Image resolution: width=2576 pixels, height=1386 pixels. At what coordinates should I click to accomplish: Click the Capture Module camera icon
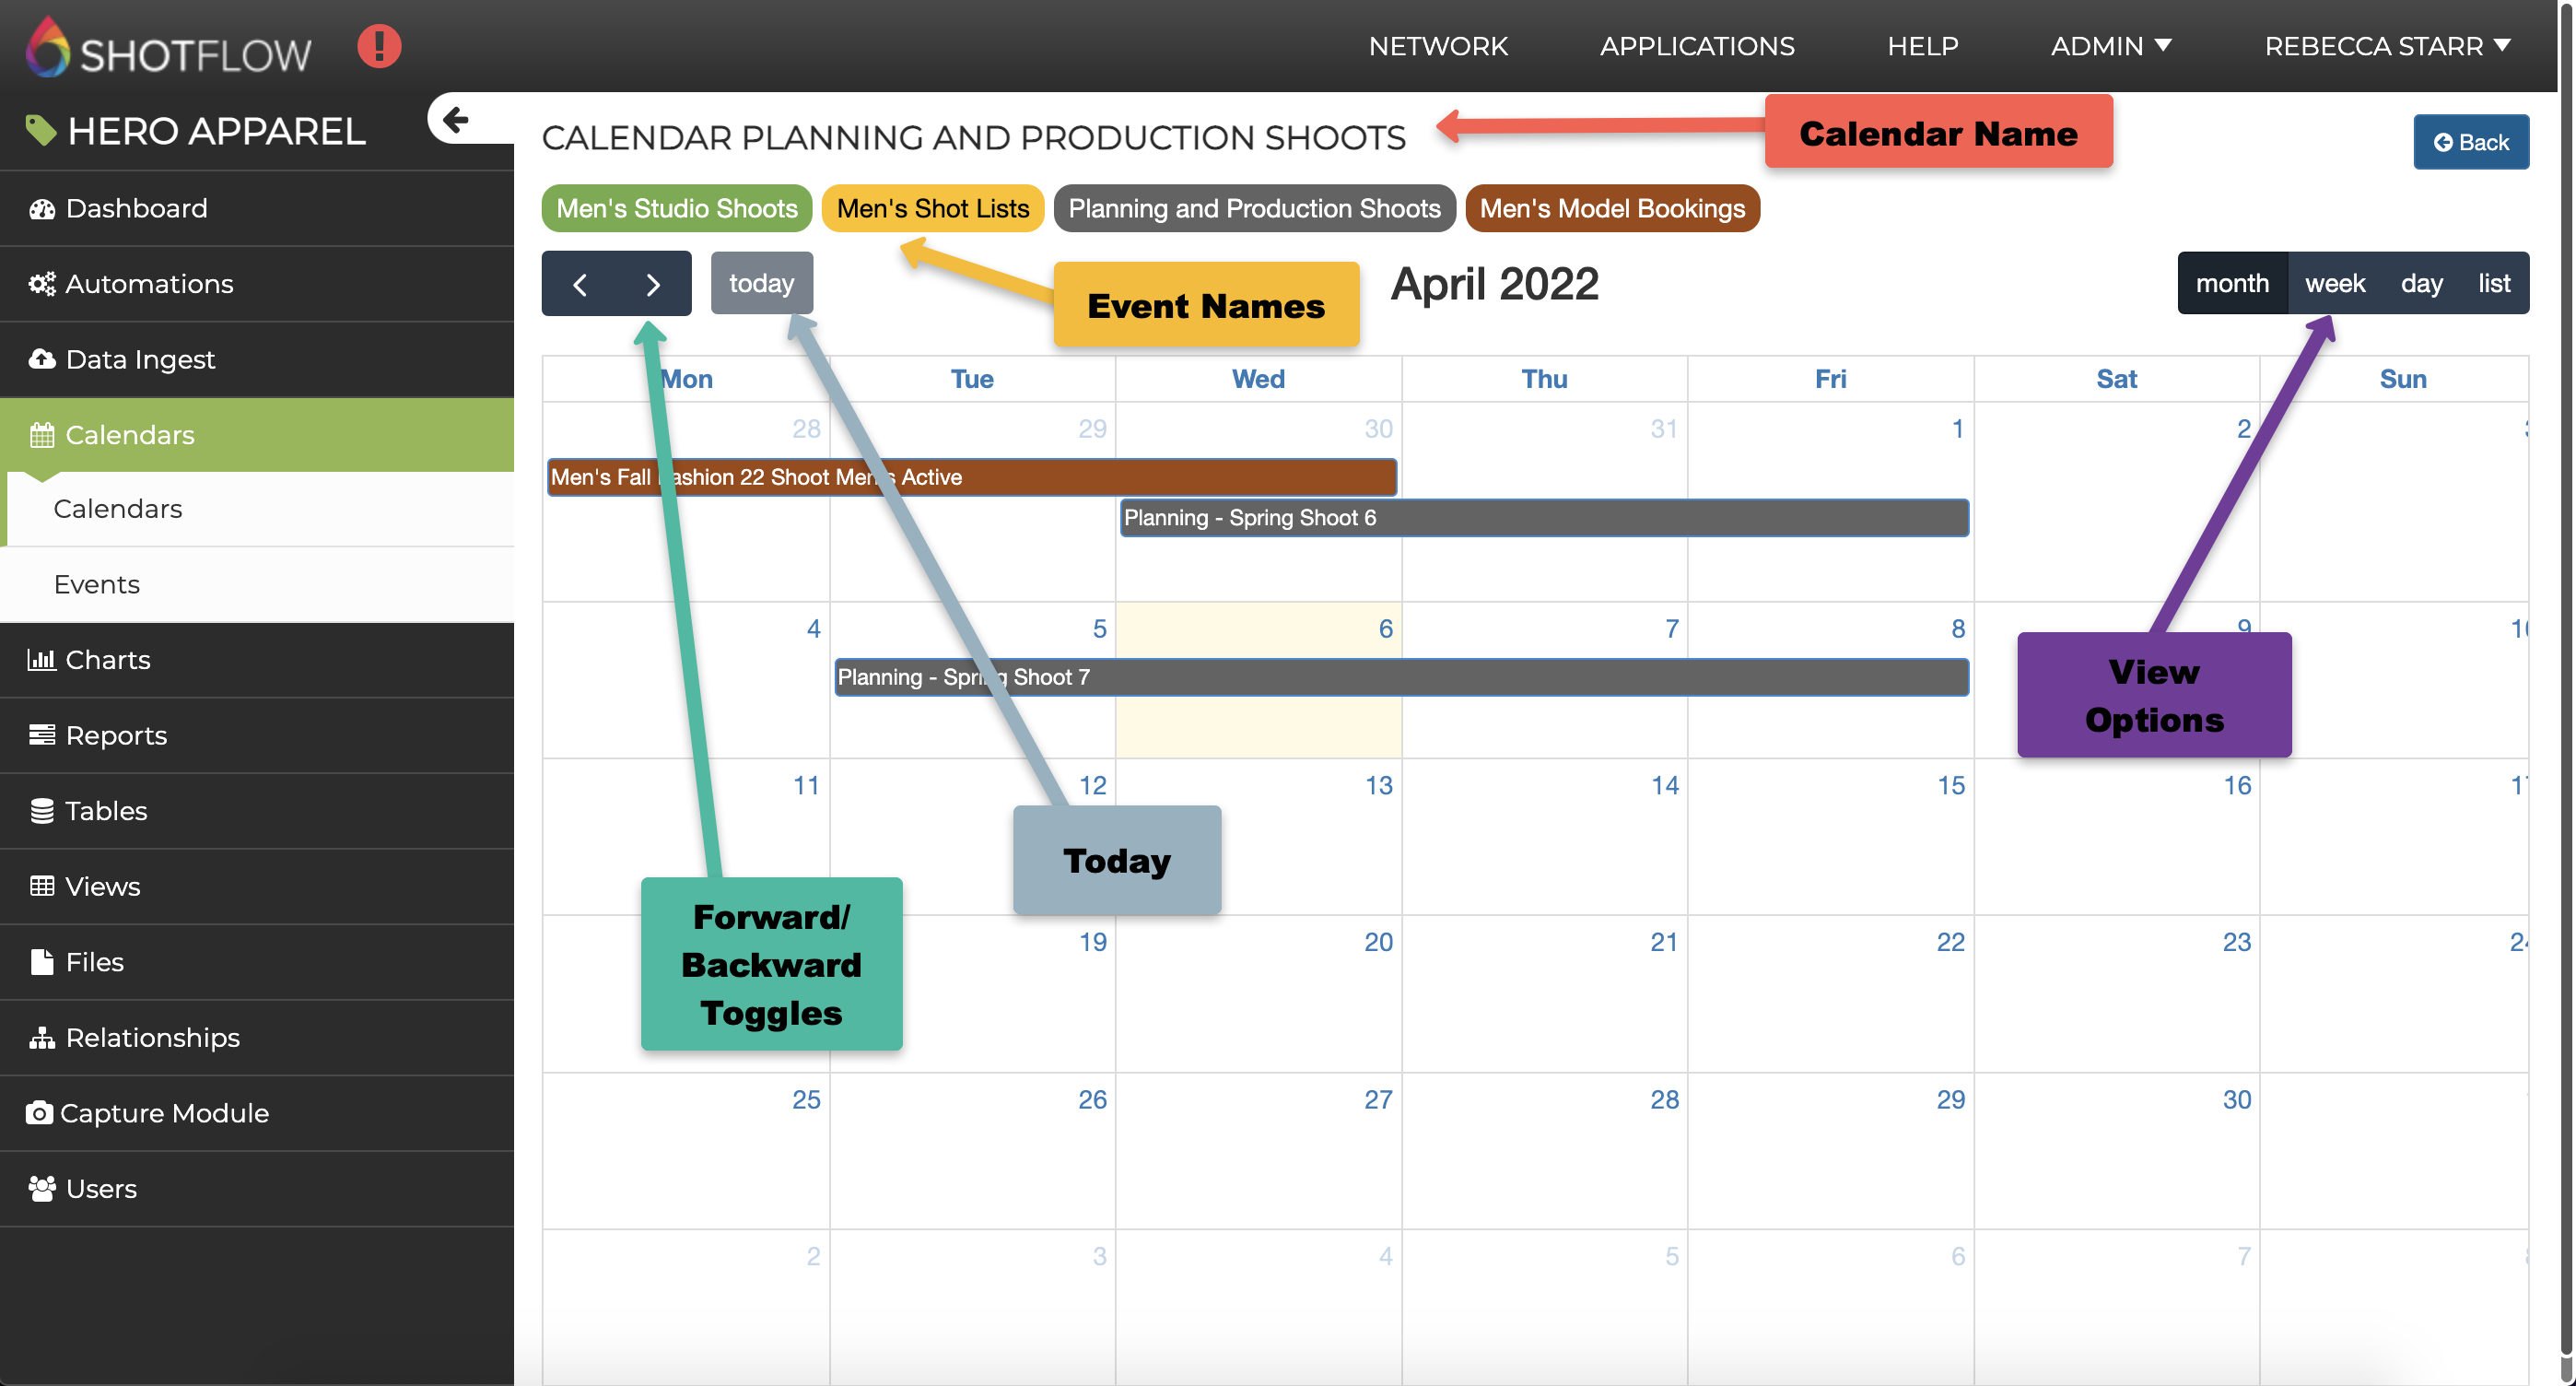click(x=39, y=1113)
